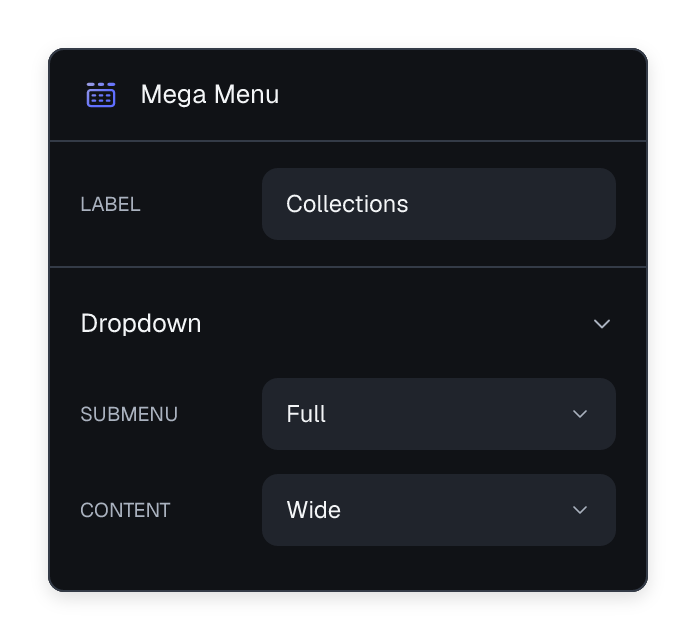Collapse the Dropdown section using its chevron
The height and width of the screenshot is (640, 696).
pyautogui.click(x=602, y=324)
